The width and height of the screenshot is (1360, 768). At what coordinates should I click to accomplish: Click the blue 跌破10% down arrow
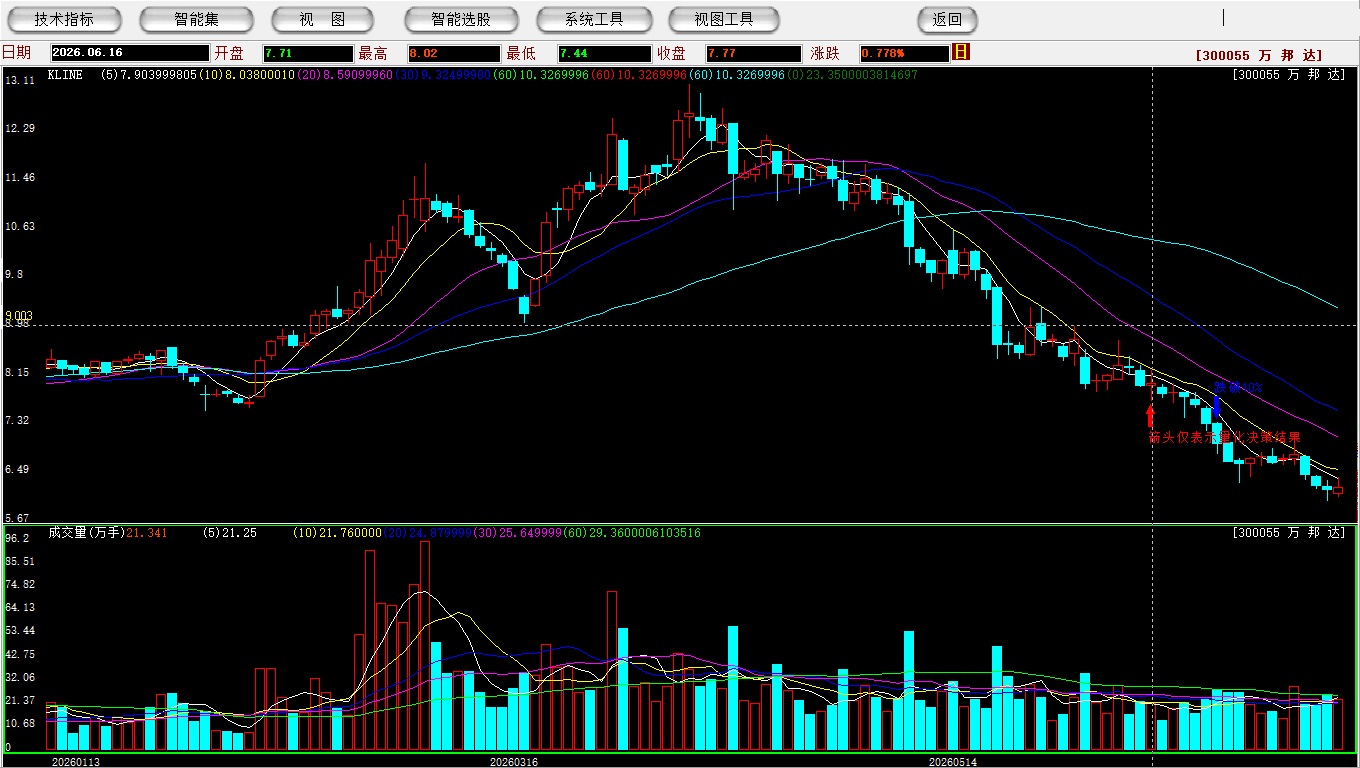pos(1216,406)
